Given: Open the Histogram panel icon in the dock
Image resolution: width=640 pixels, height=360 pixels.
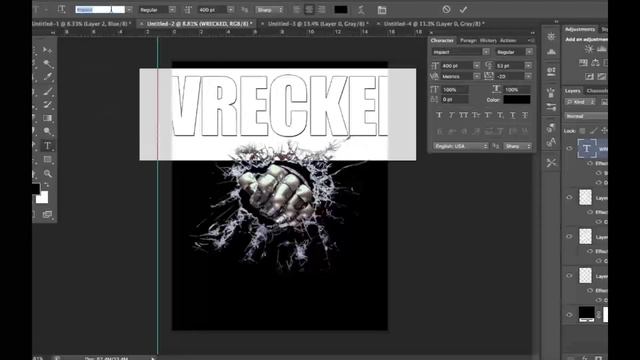Looking at the screenshot, I should [551, 52].
